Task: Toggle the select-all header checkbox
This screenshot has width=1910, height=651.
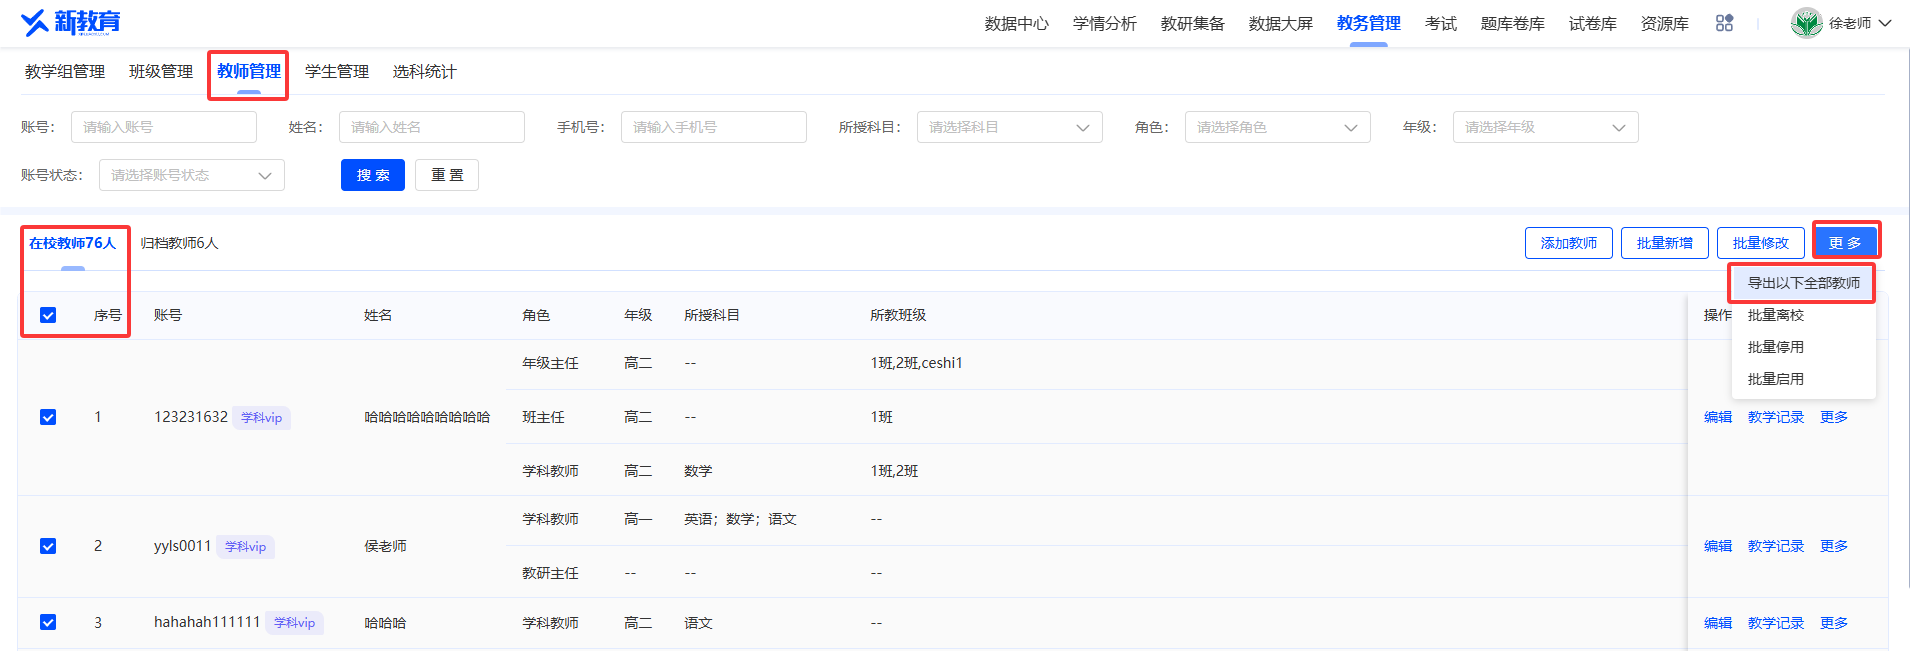Action: 48,315
